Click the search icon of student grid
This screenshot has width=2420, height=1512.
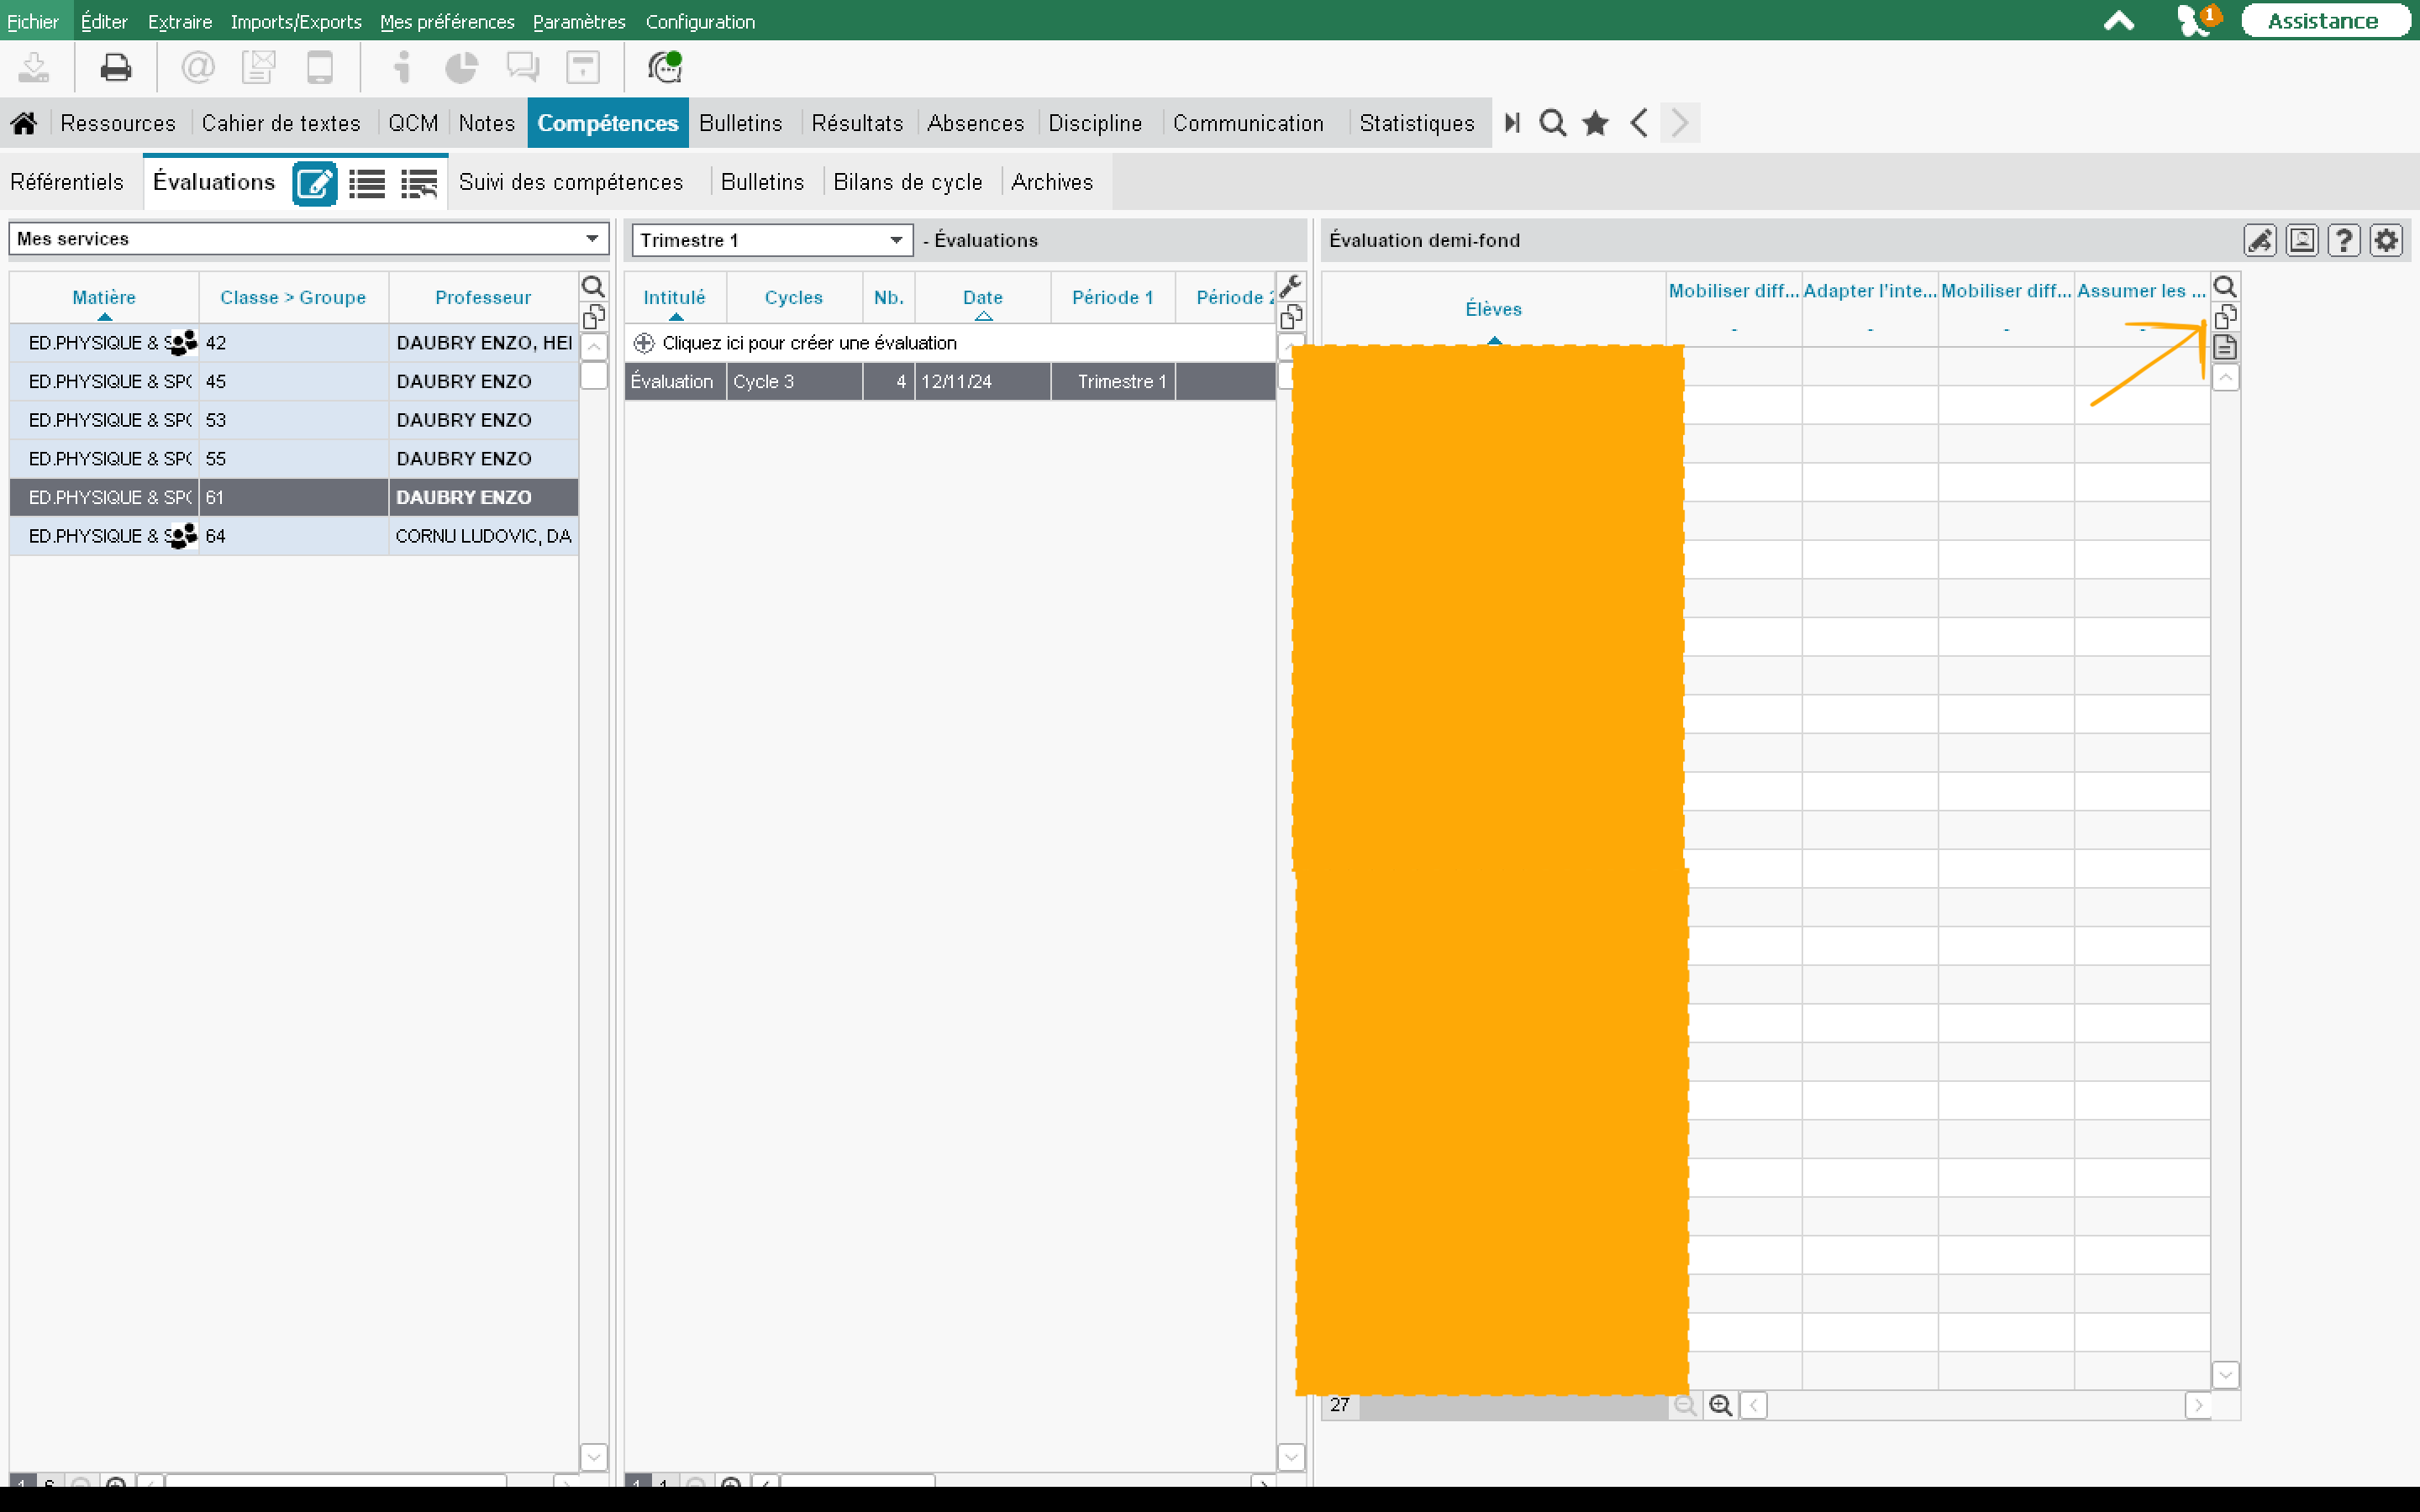[x=2225, y=287]
